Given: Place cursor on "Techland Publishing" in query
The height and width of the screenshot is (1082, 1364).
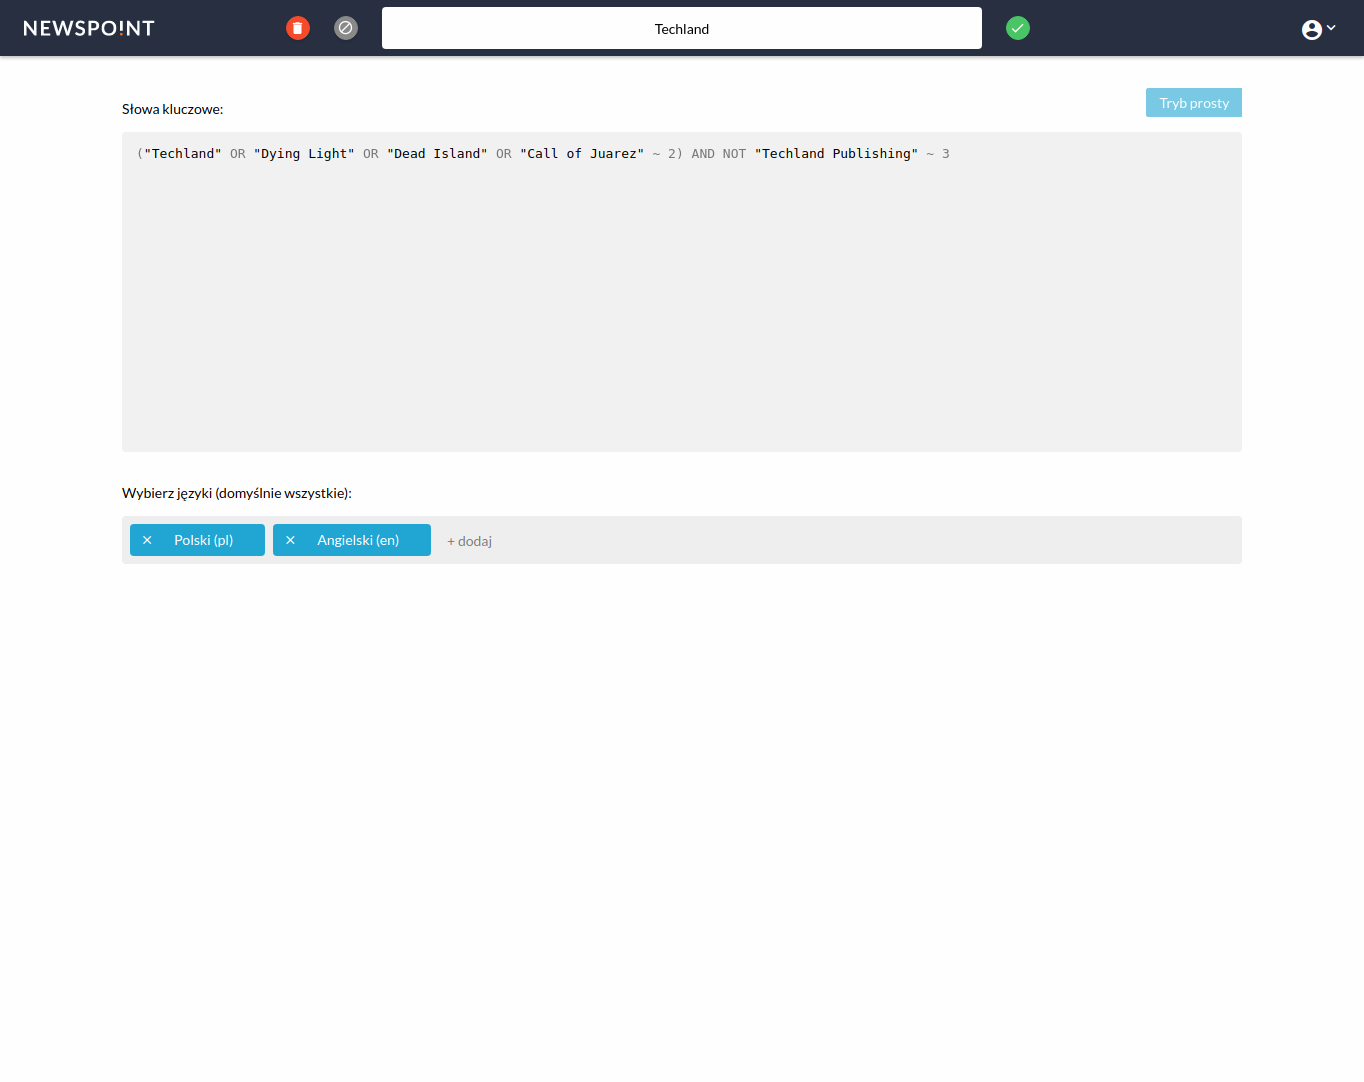Looking at the screenshot, I should tap(836, 154).
